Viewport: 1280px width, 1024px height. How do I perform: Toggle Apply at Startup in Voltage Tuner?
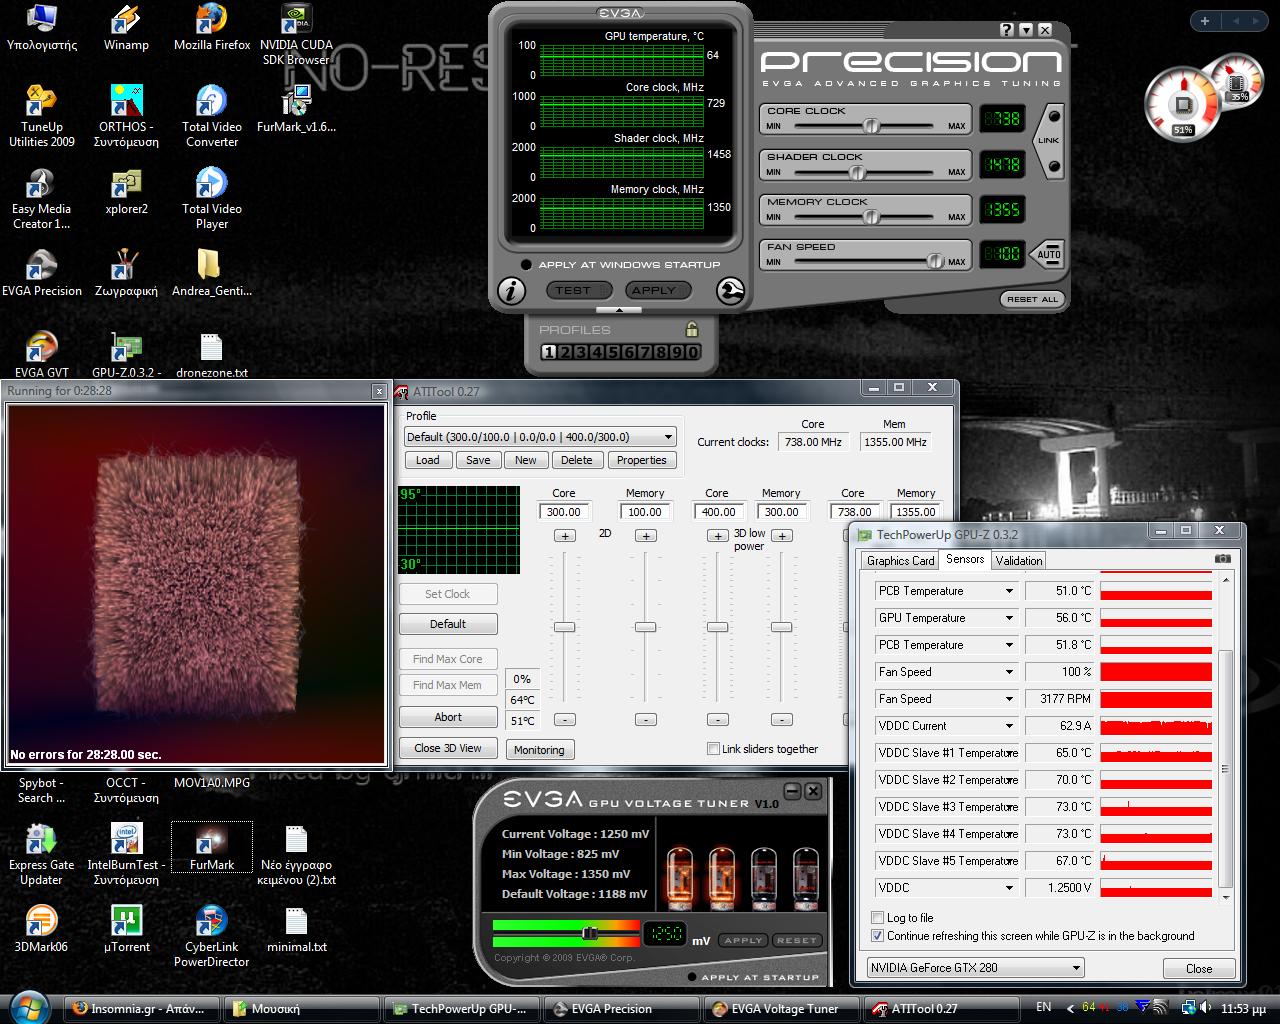pyautogui.click(x=692, y=977)
